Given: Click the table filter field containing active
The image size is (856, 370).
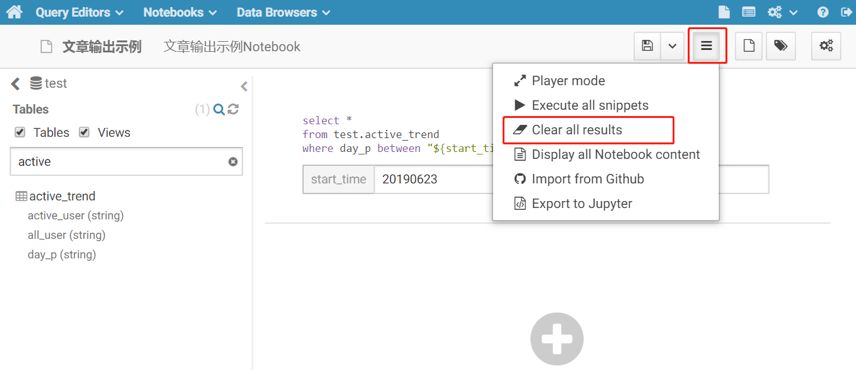Looking at the screenshot, I should click(x=126, y=162).
